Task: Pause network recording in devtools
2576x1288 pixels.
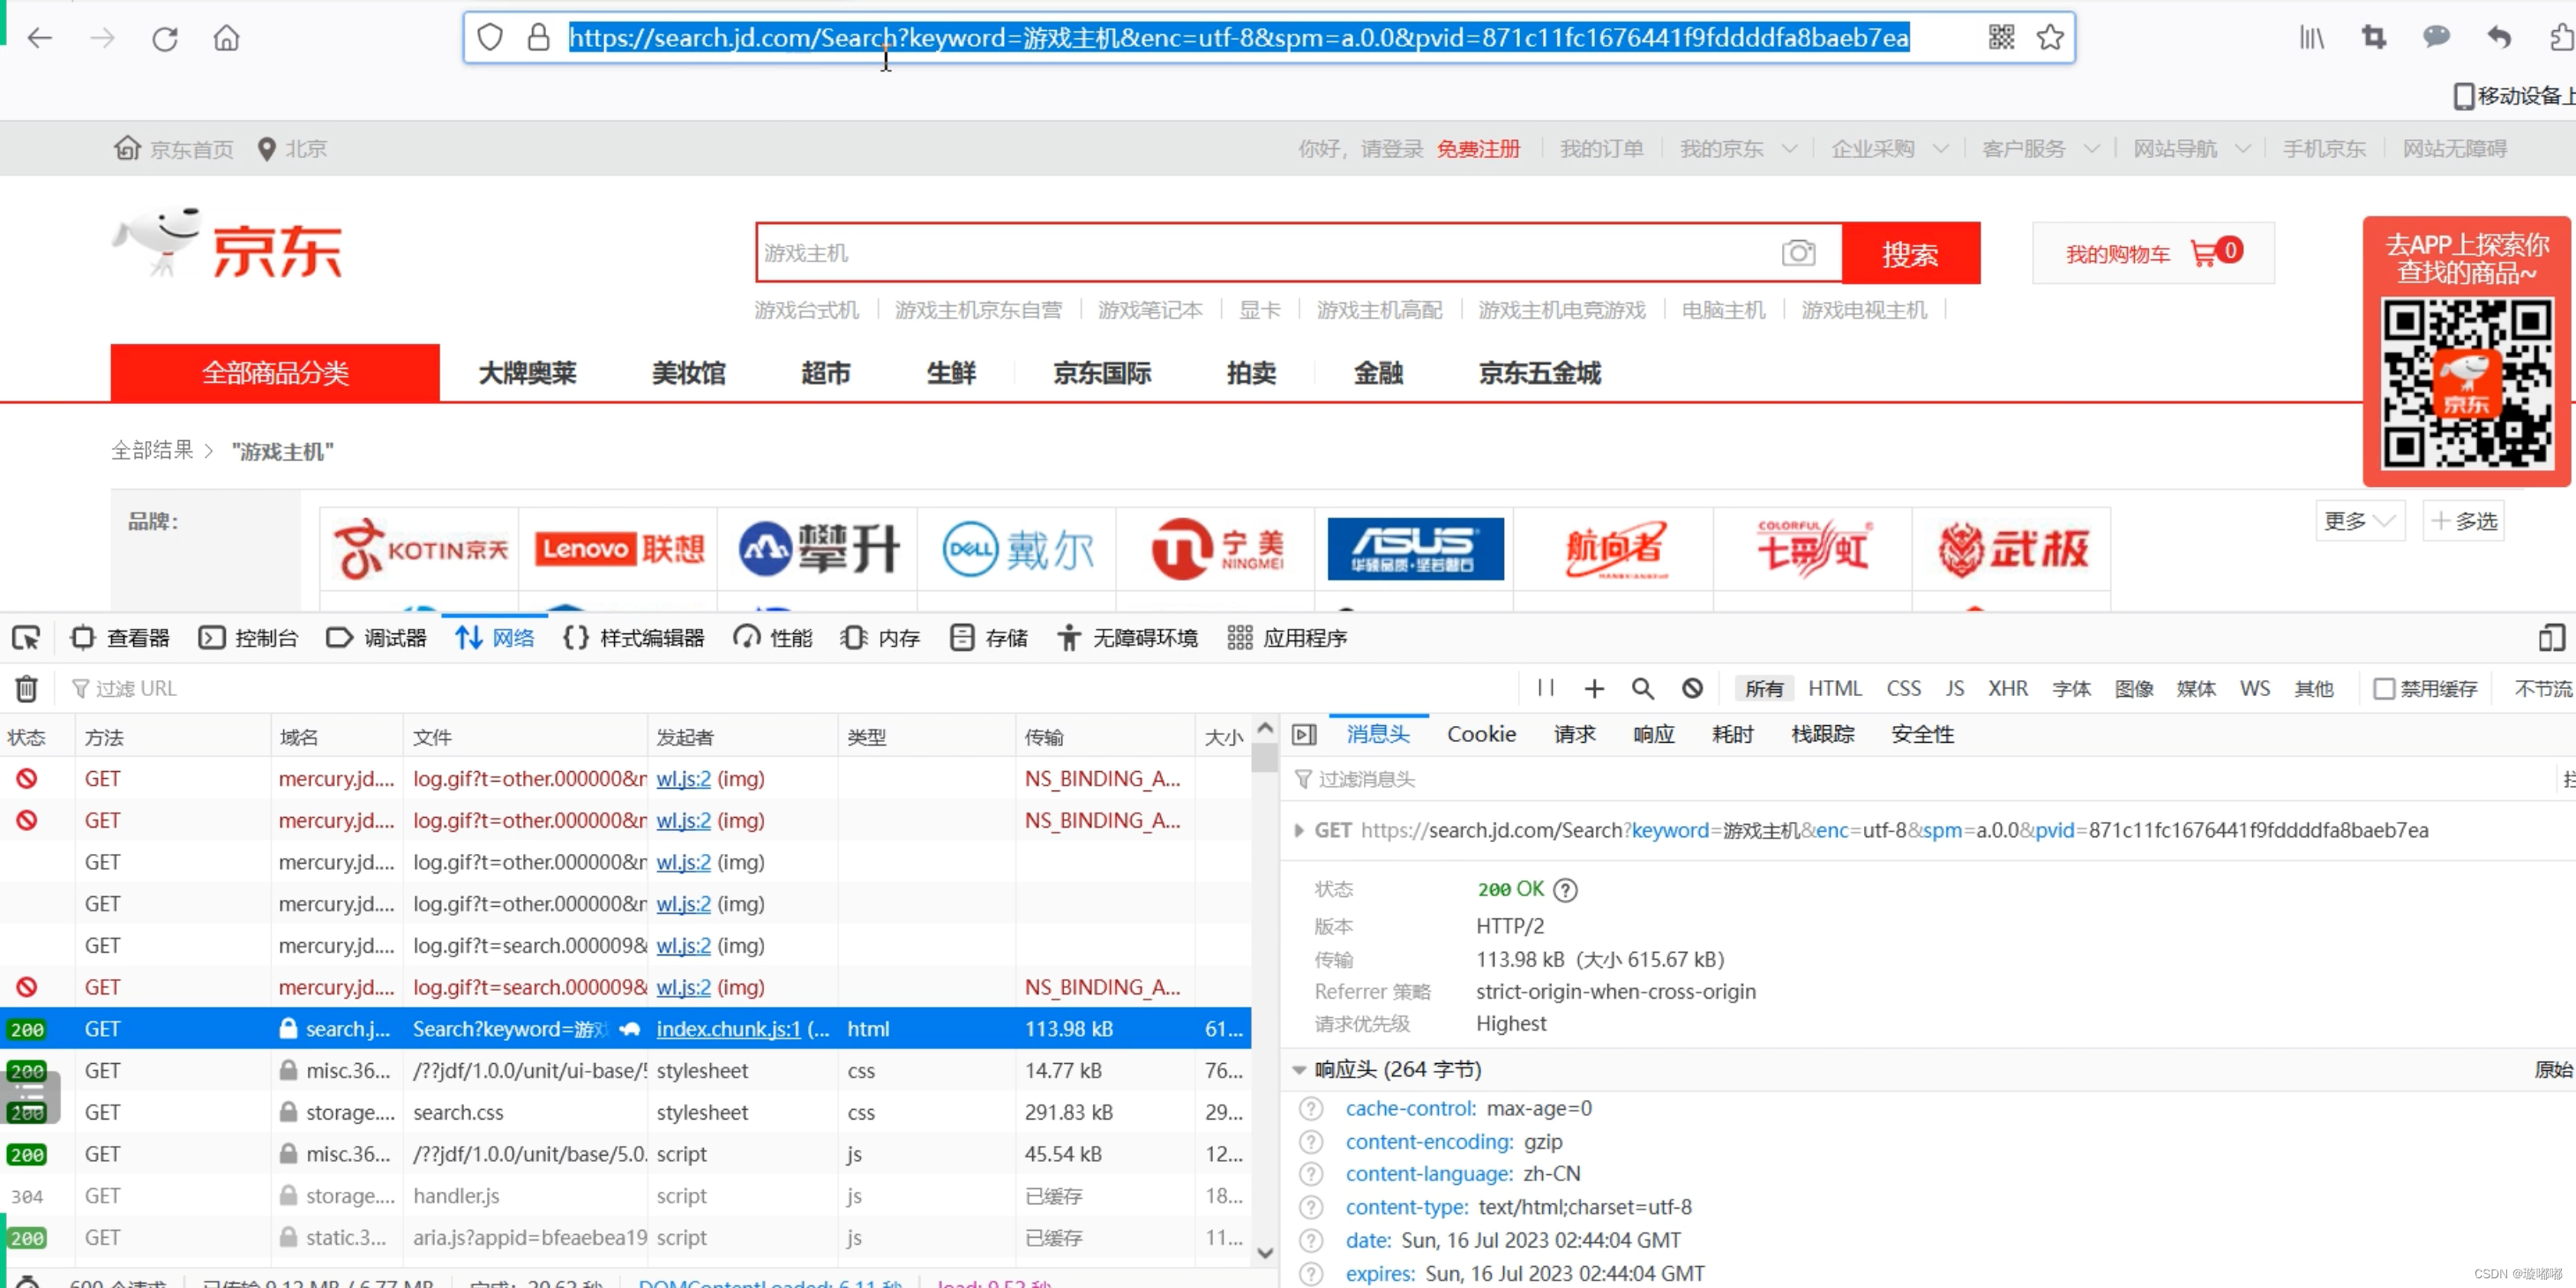Action: (1545, 688)
